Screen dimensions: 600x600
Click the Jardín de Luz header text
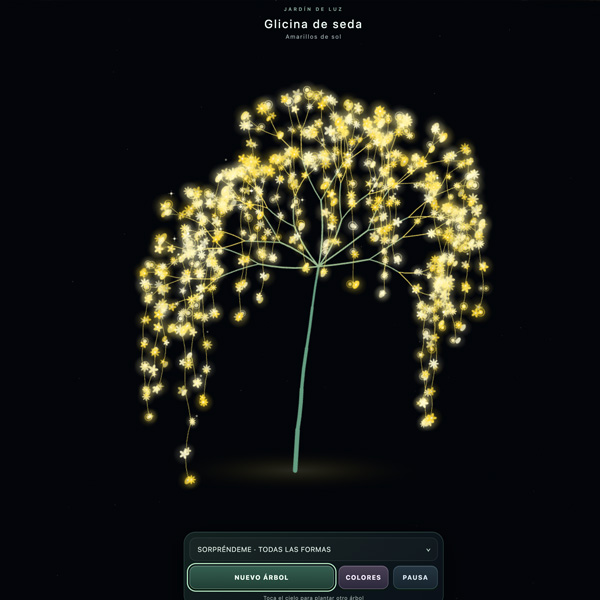coord(313,9)
